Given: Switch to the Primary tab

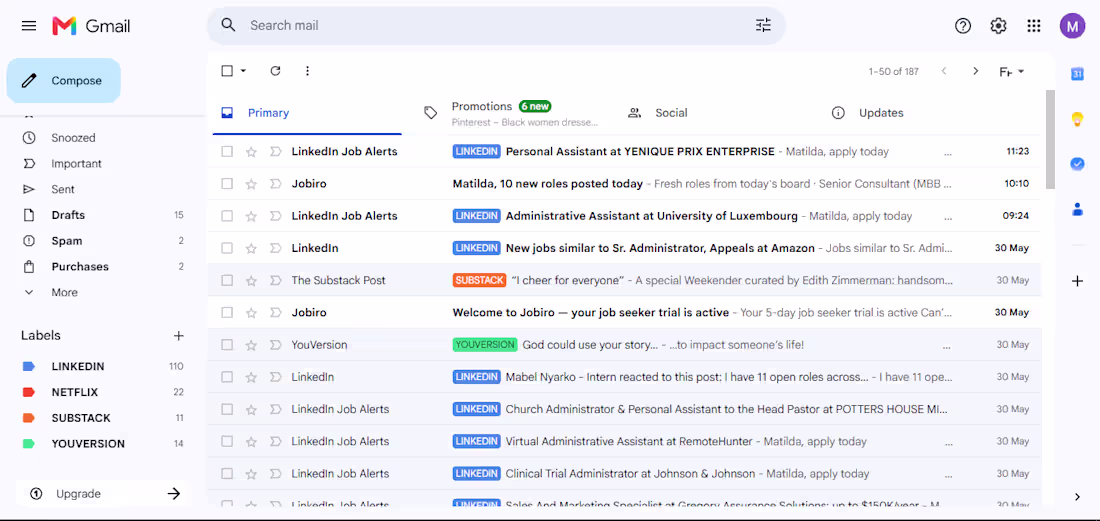Looking at the screenshot, I should click(307, 113).
